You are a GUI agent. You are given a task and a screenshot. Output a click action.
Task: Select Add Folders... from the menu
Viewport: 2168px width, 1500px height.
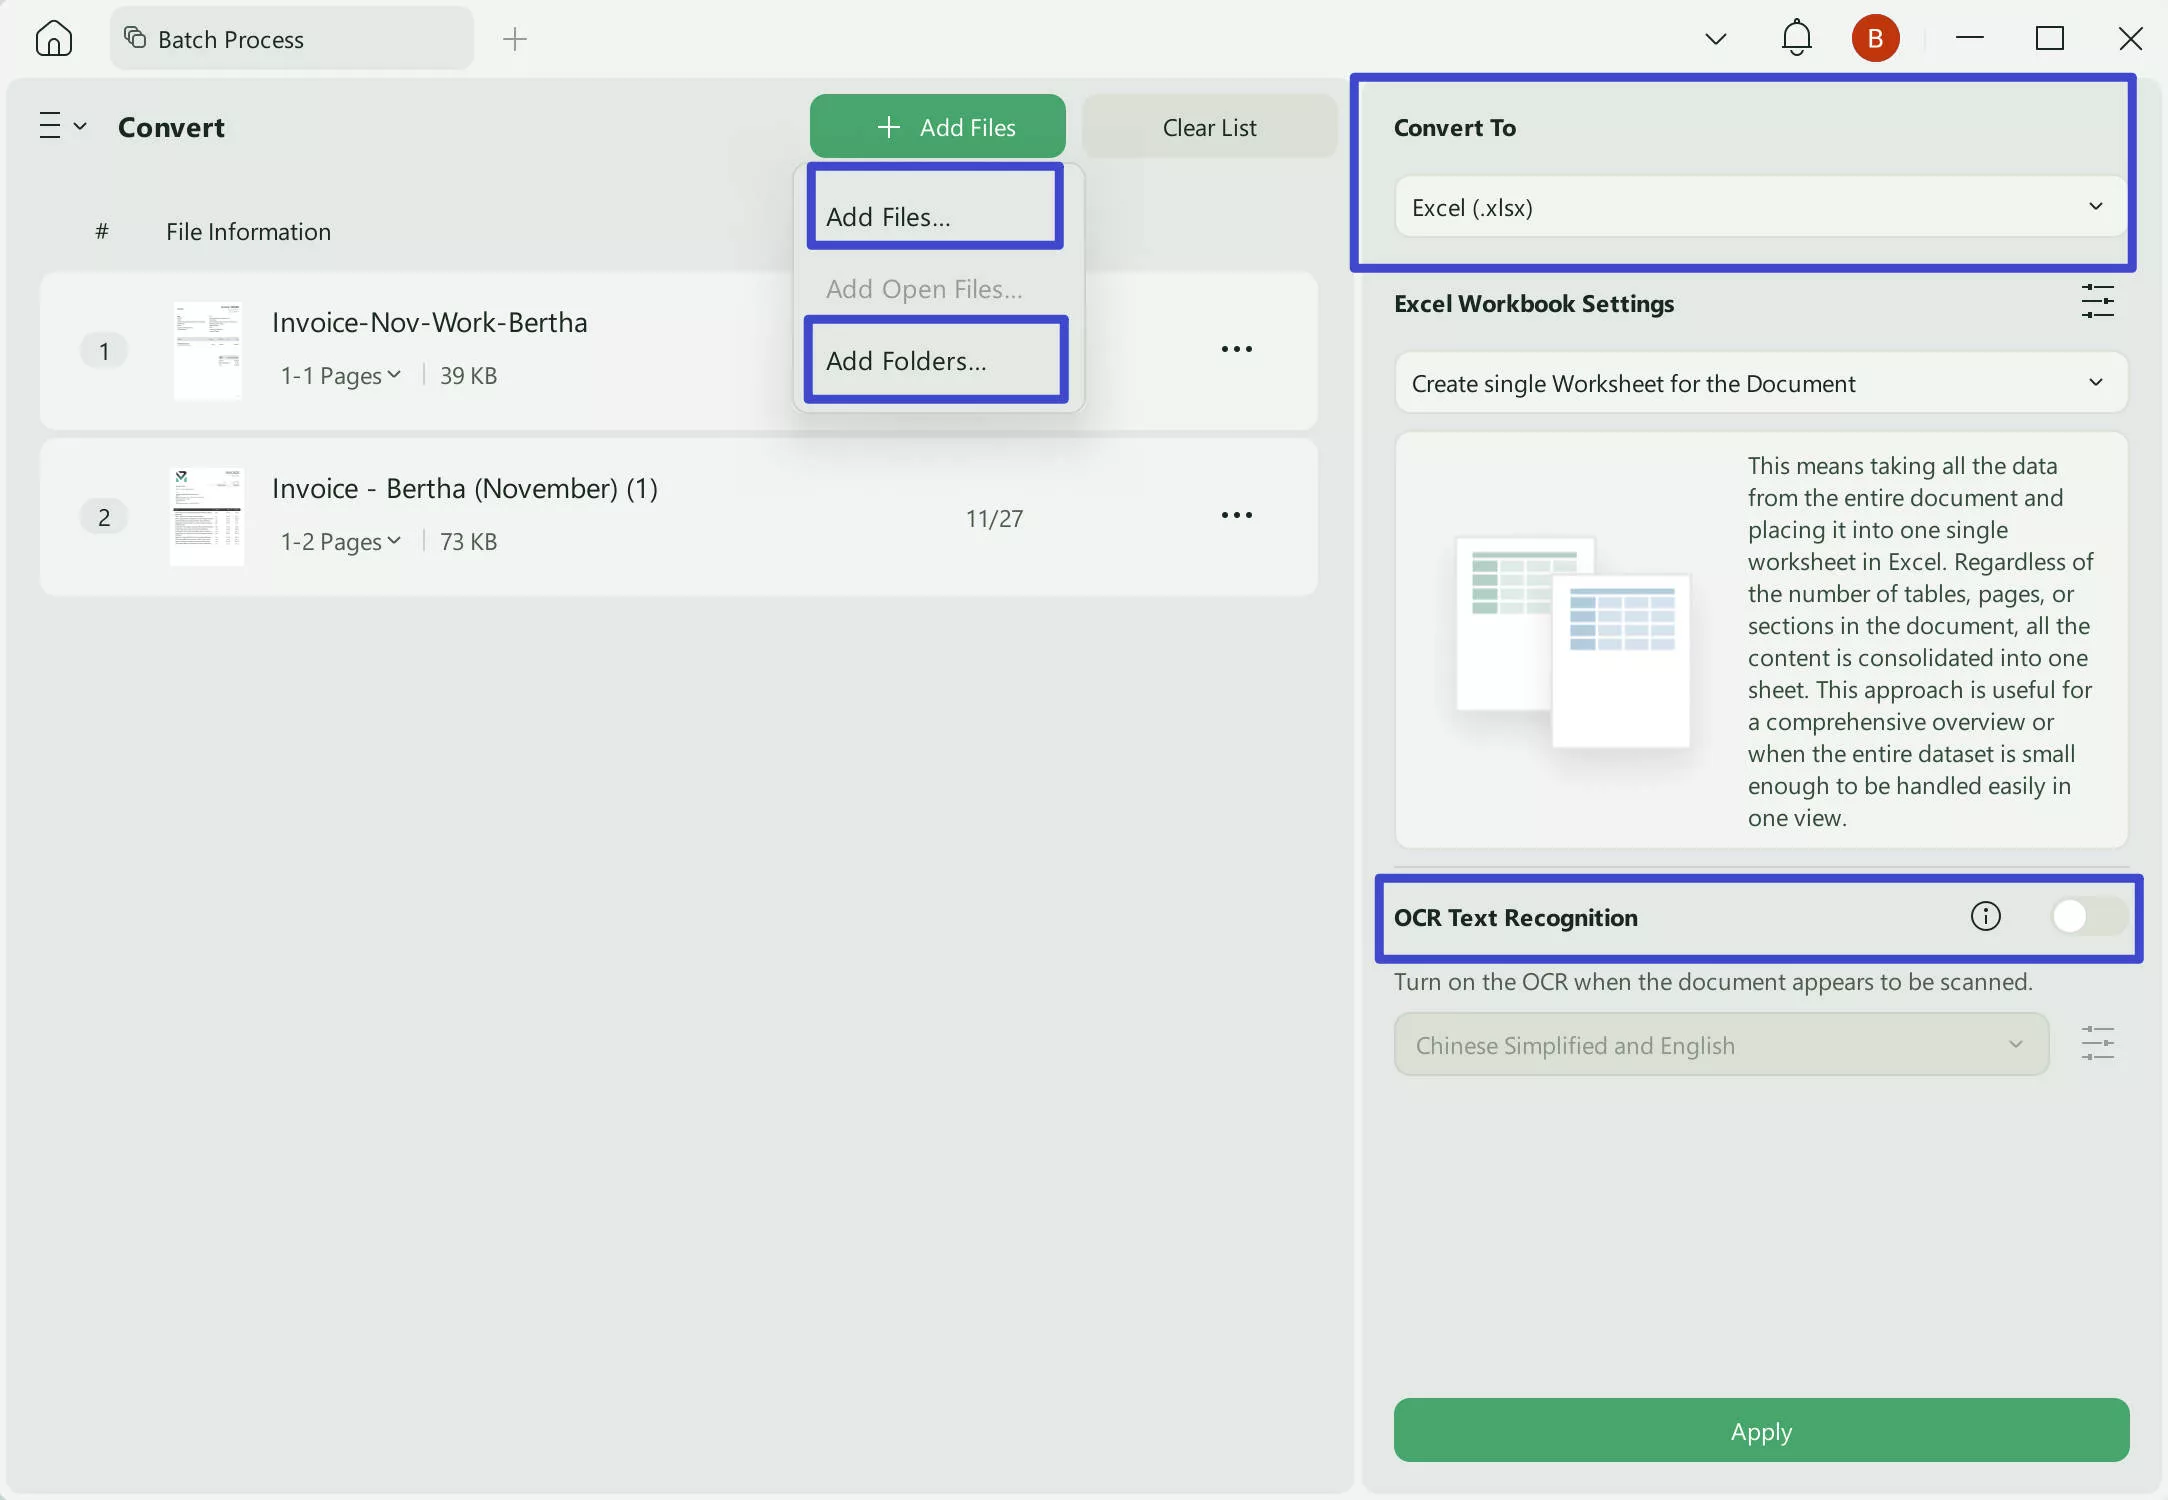[934, 360]
